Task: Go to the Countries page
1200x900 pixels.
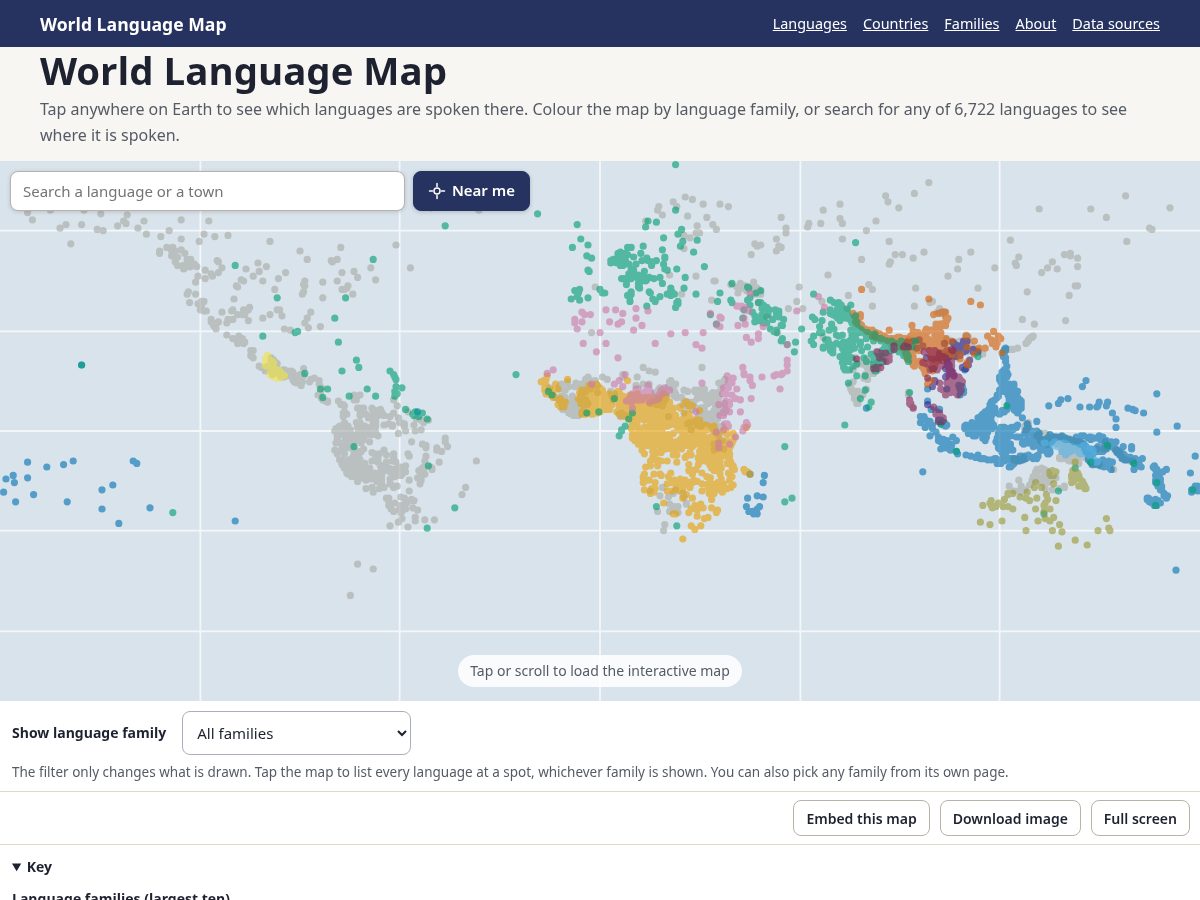Action: 896,24
